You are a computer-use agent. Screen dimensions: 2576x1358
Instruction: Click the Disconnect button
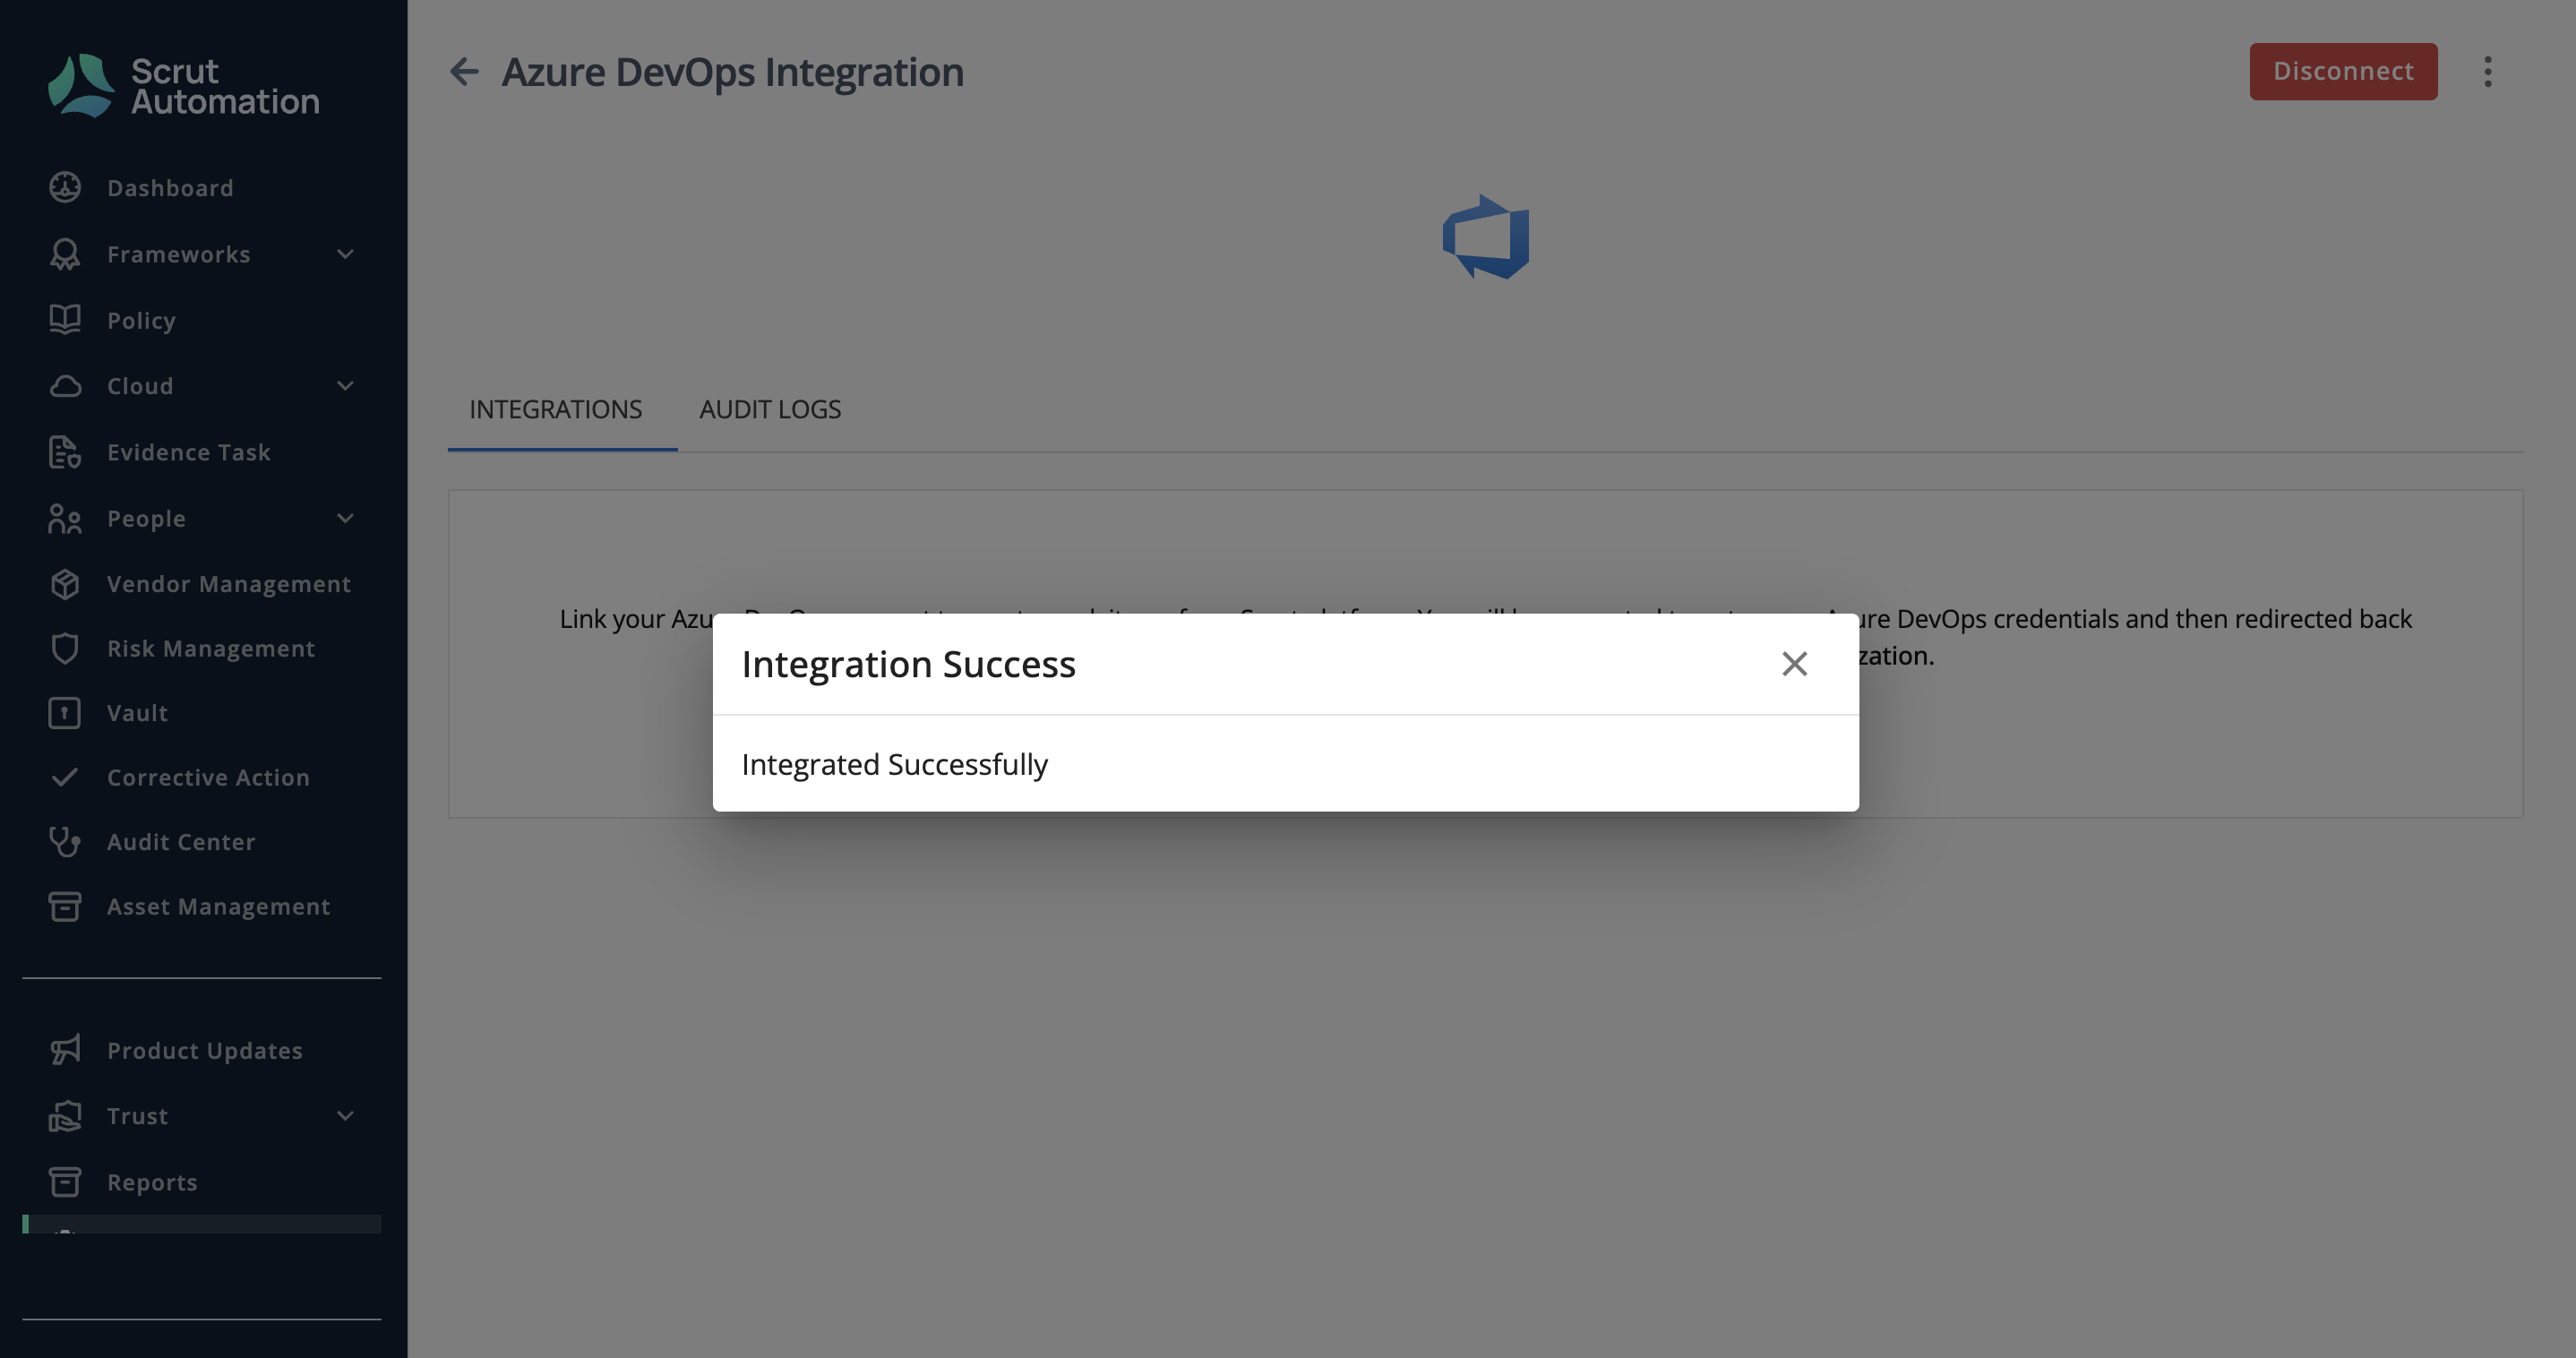point(2343,71)
